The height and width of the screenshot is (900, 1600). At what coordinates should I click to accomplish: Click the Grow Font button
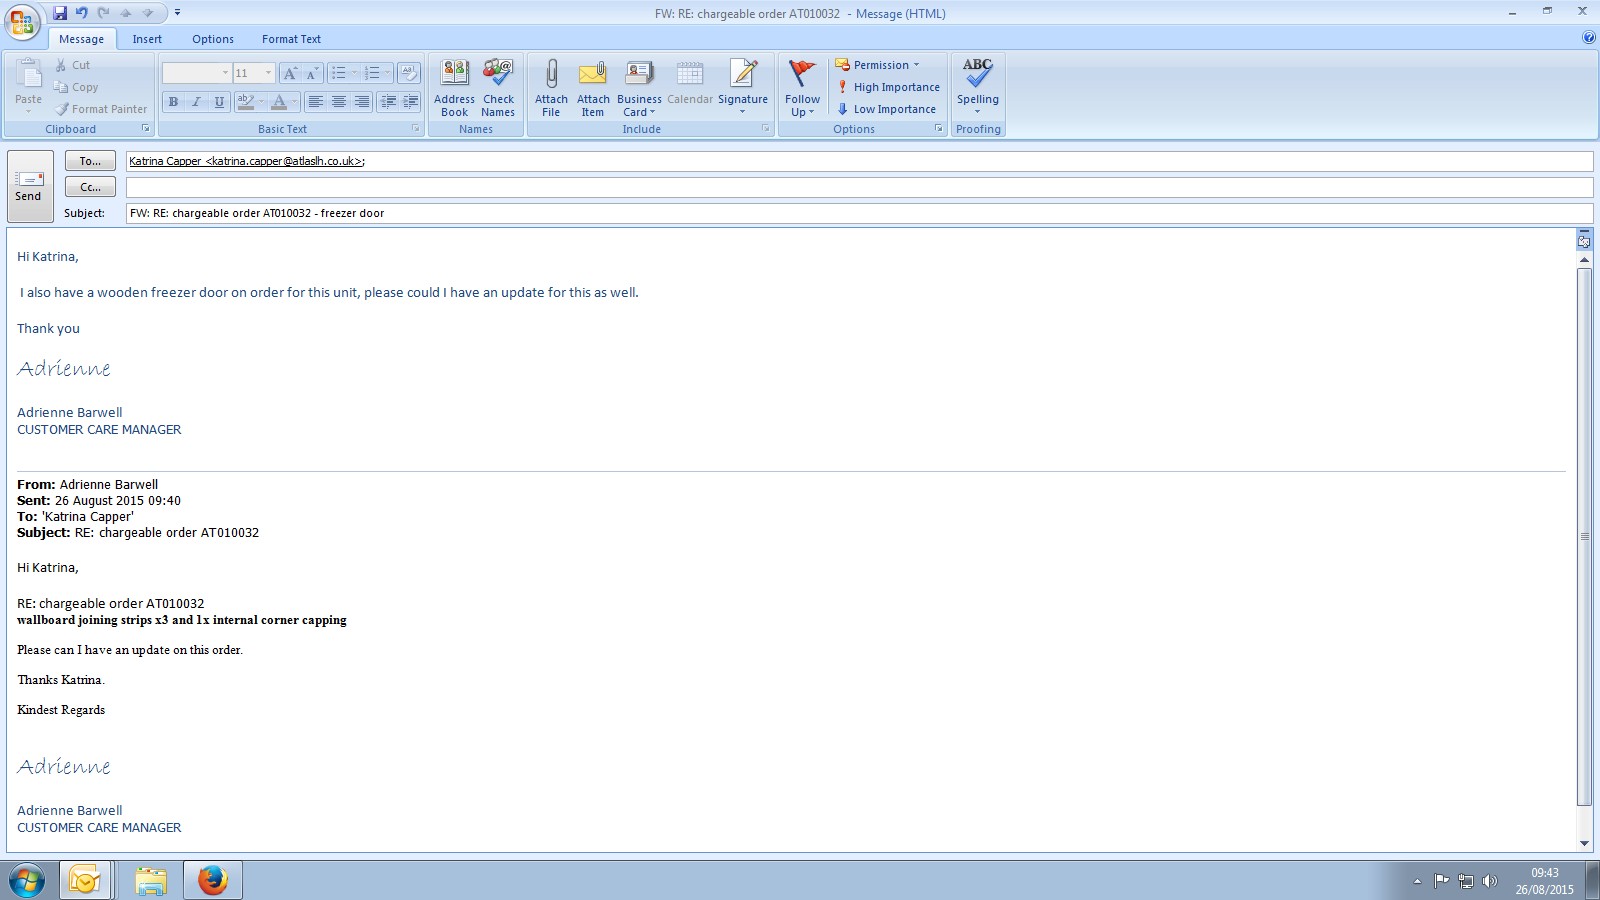point(290,73)
